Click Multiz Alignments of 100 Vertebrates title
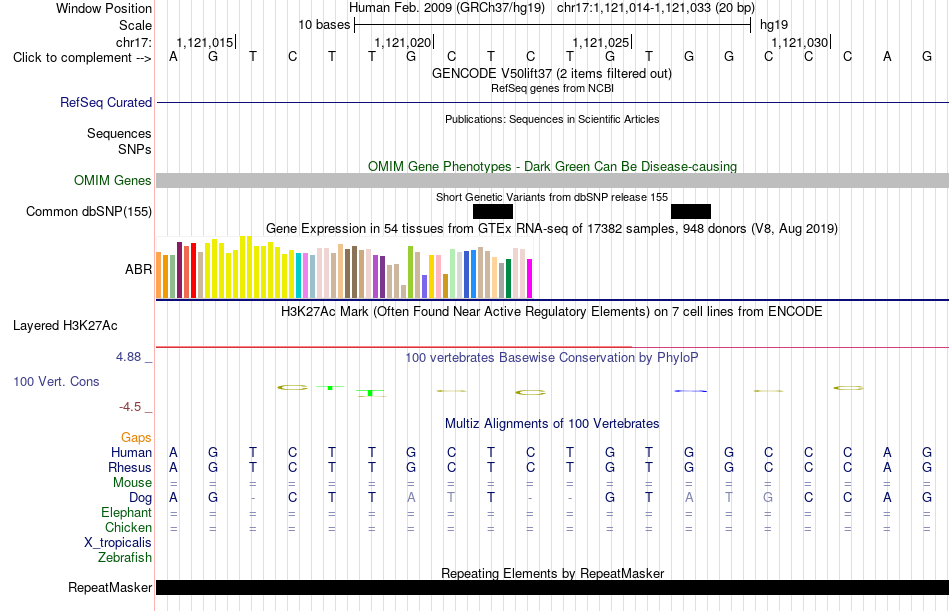The image size is (950, 611). [x=552, y=423]
